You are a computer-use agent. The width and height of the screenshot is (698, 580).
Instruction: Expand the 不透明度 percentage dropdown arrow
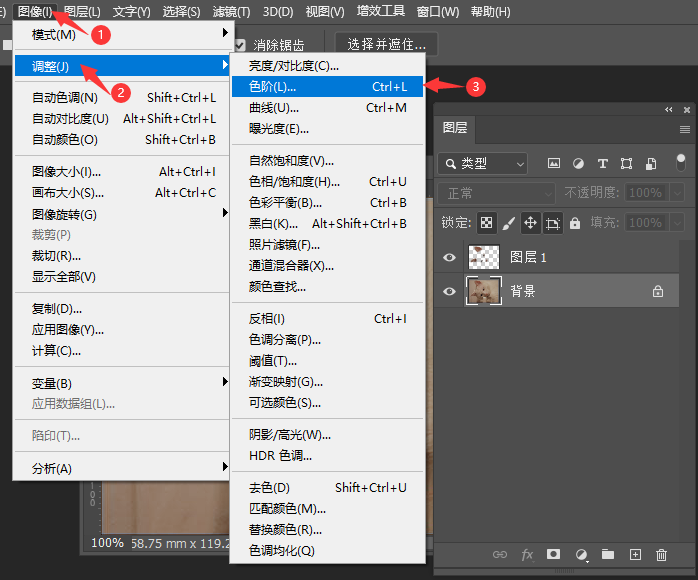pyautogui.click(x=677, y=193)
